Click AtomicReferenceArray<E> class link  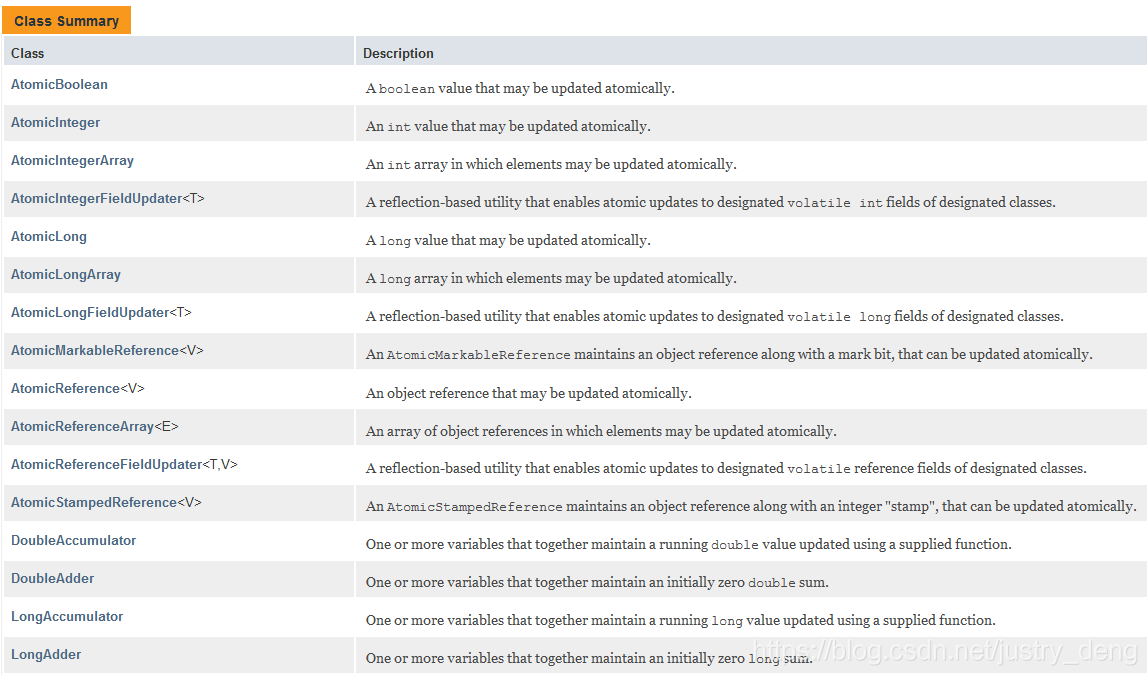tap(94, 427)
